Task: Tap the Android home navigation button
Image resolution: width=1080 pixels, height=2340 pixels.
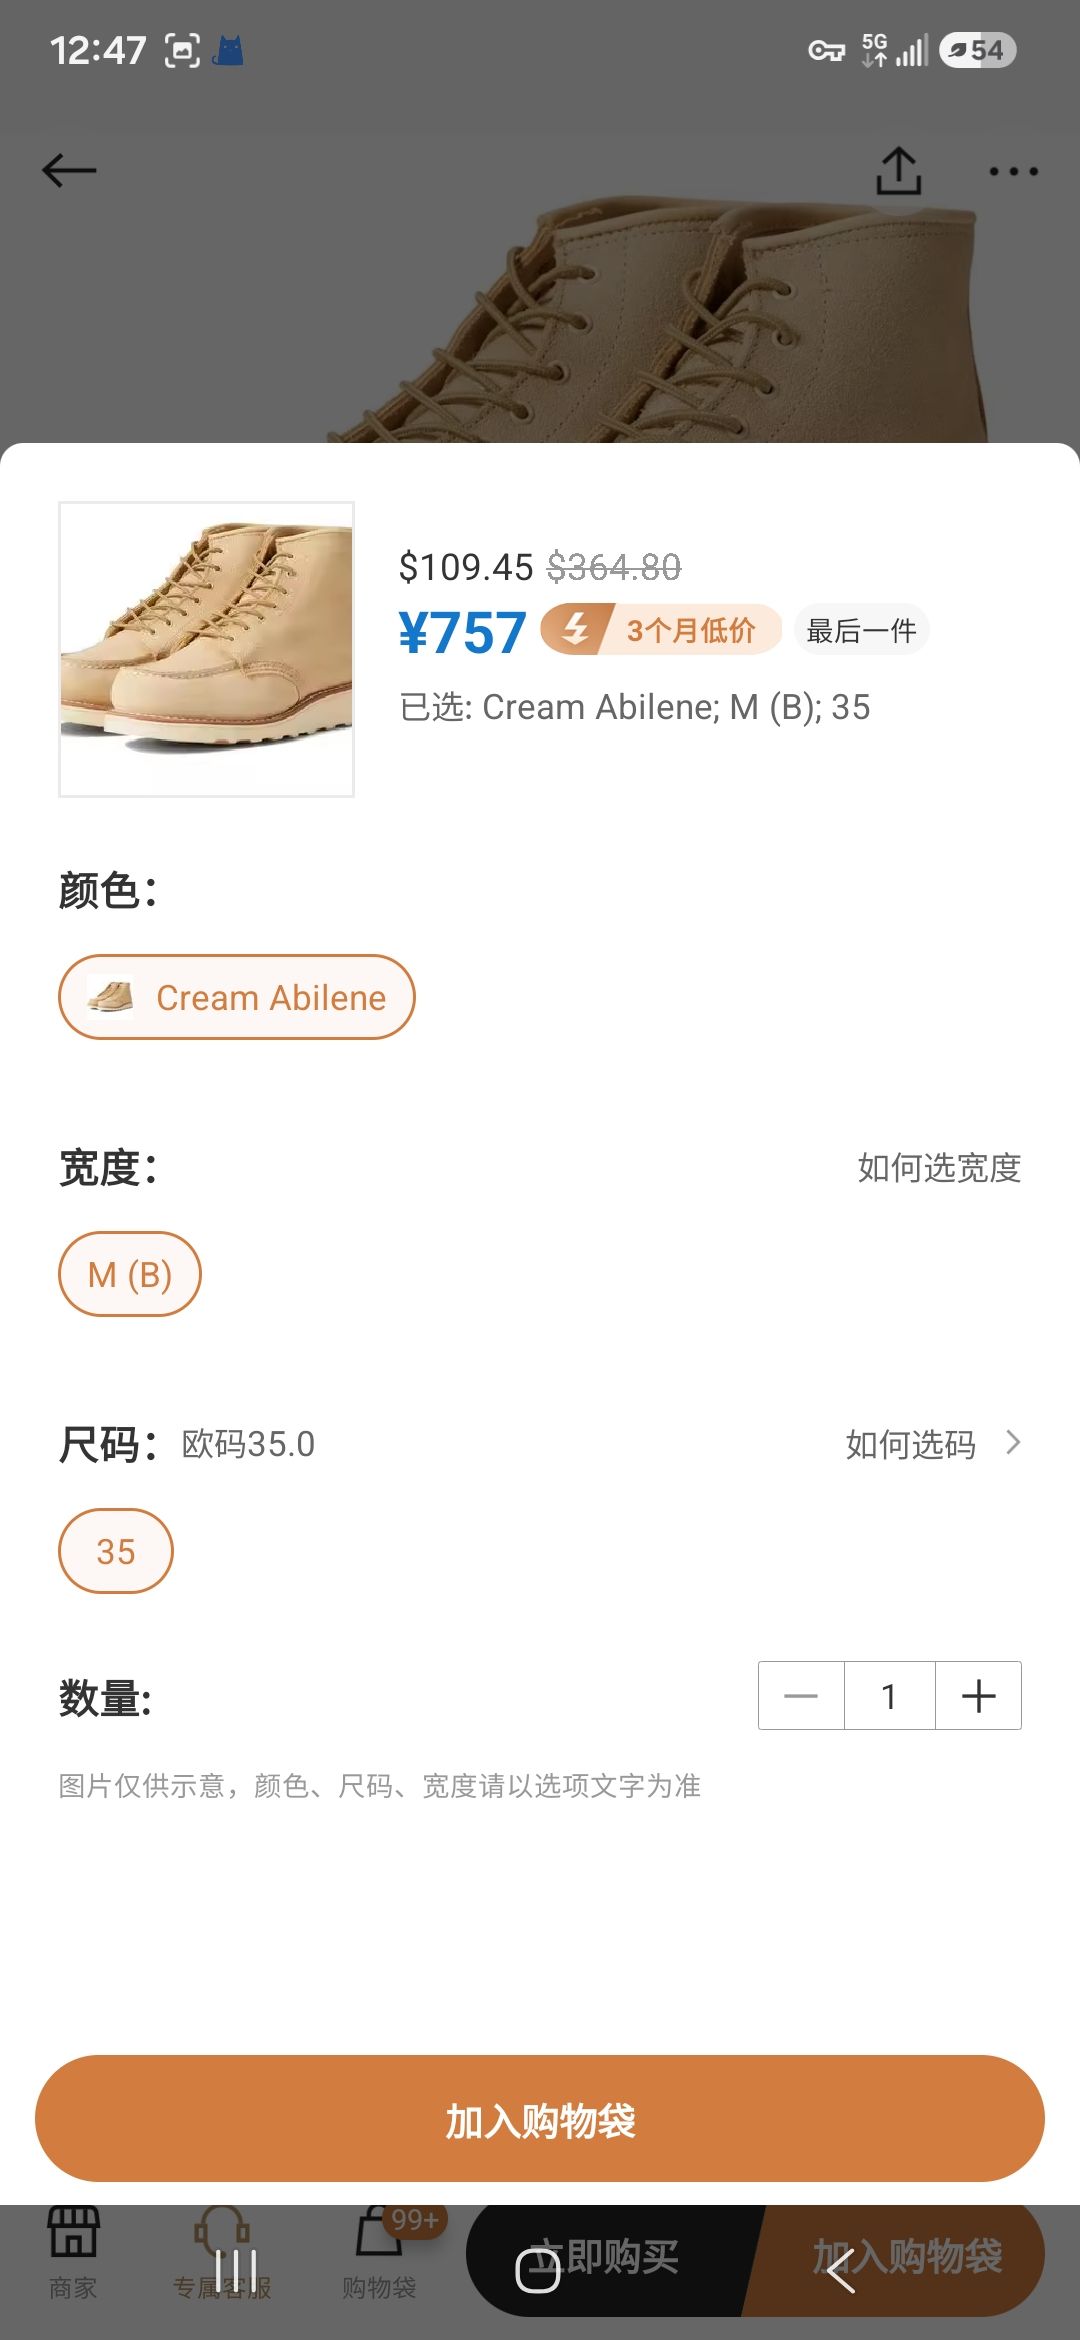Action: (x=538, y=2270)
